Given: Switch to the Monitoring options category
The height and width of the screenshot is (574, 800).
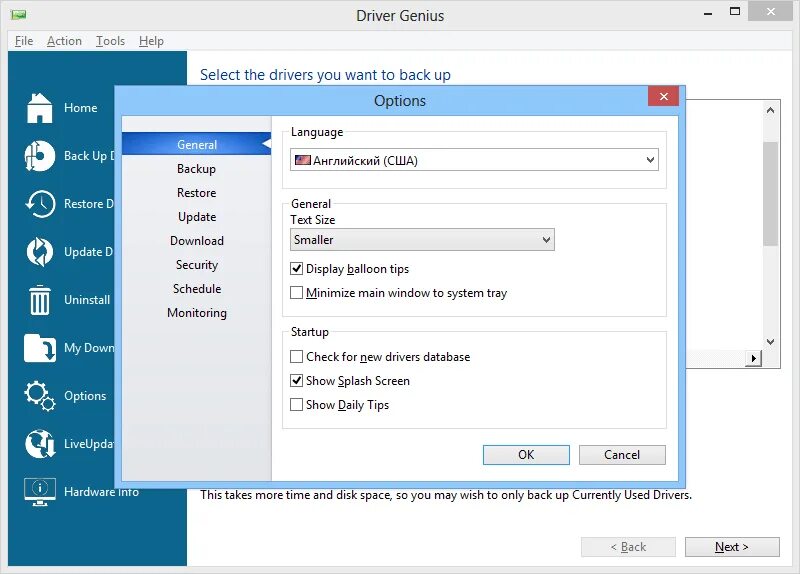Looking at the screenshot, I should tap(196, 313).
